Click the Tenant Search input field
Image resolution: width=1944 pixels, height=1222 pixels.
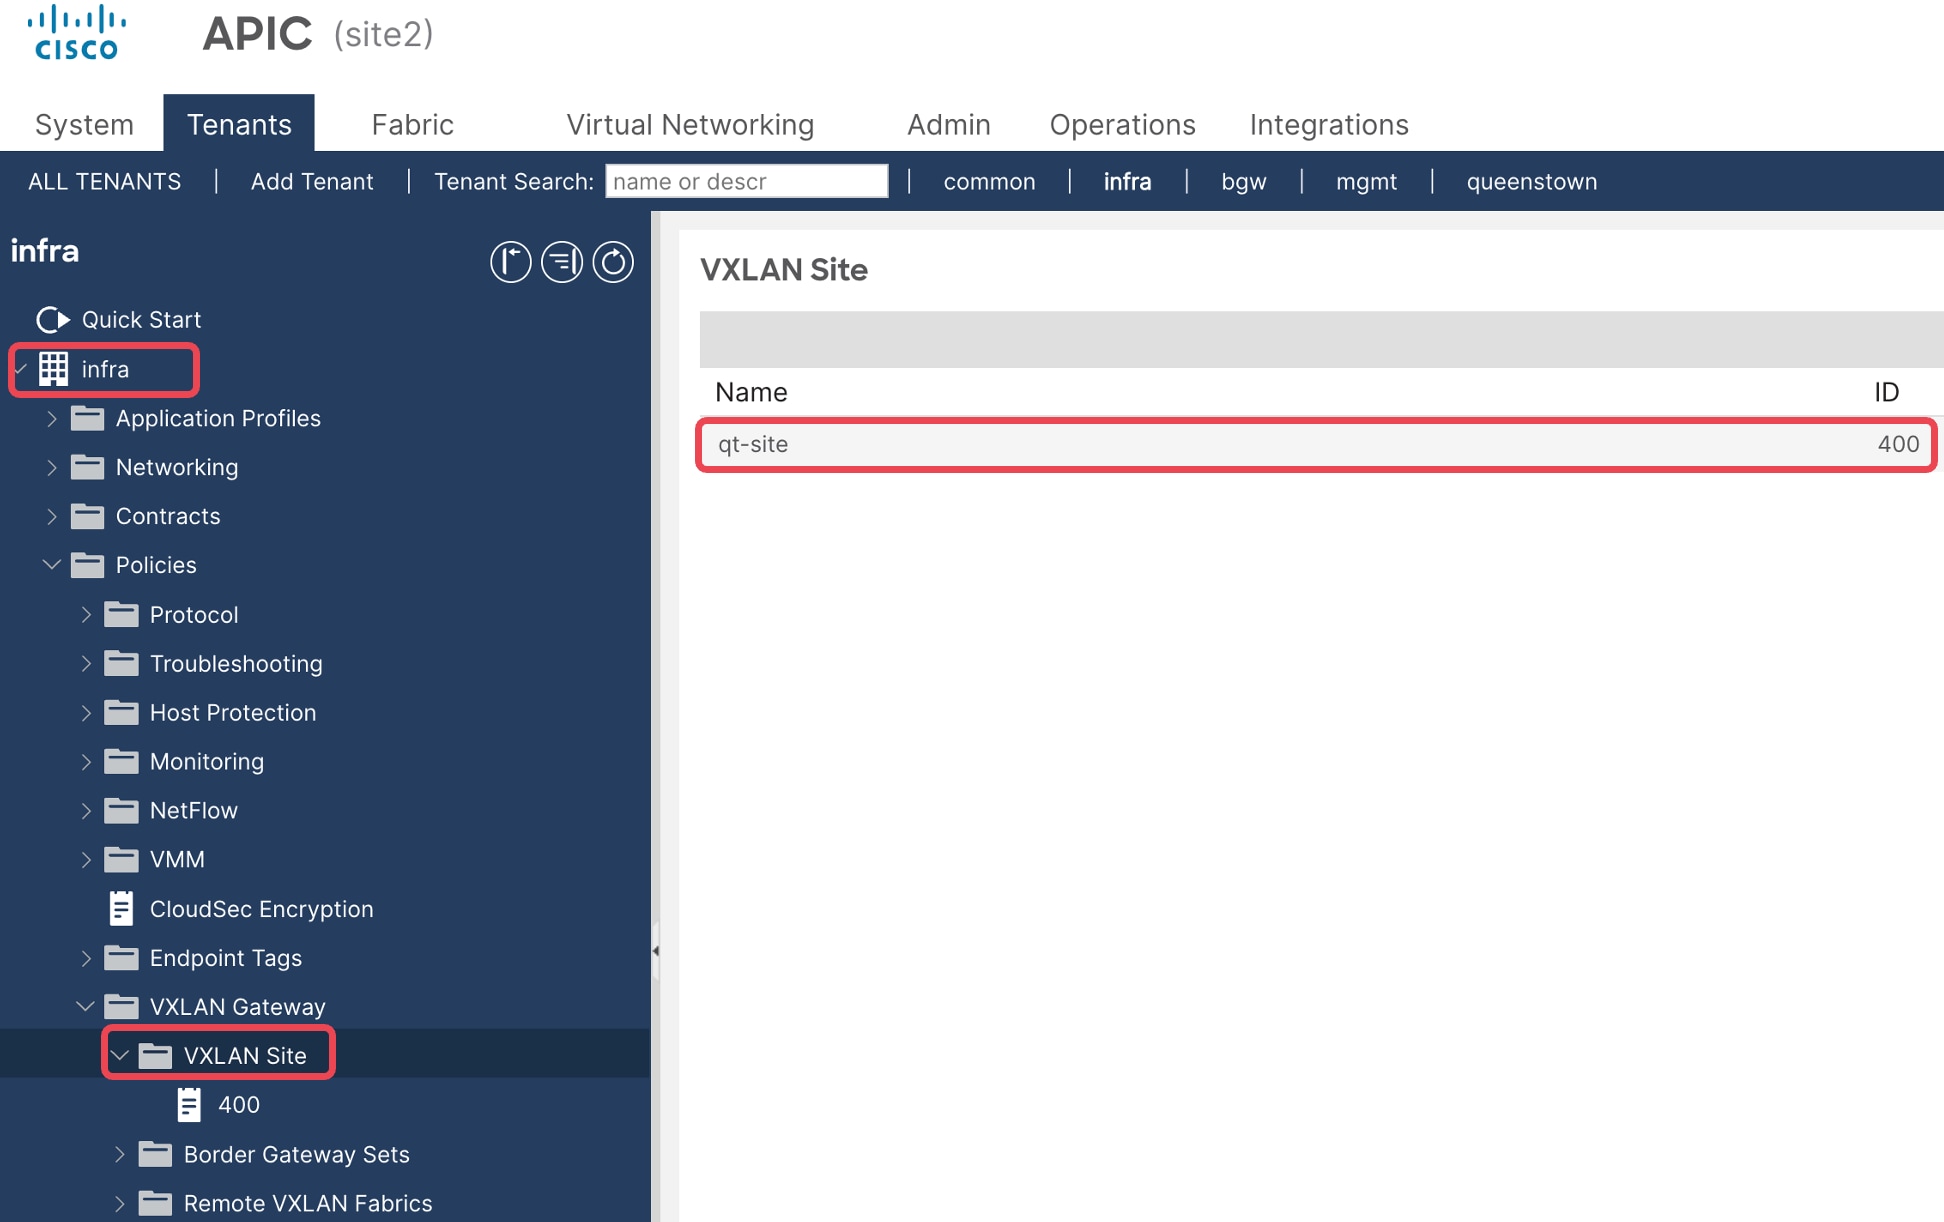point(746,181)
